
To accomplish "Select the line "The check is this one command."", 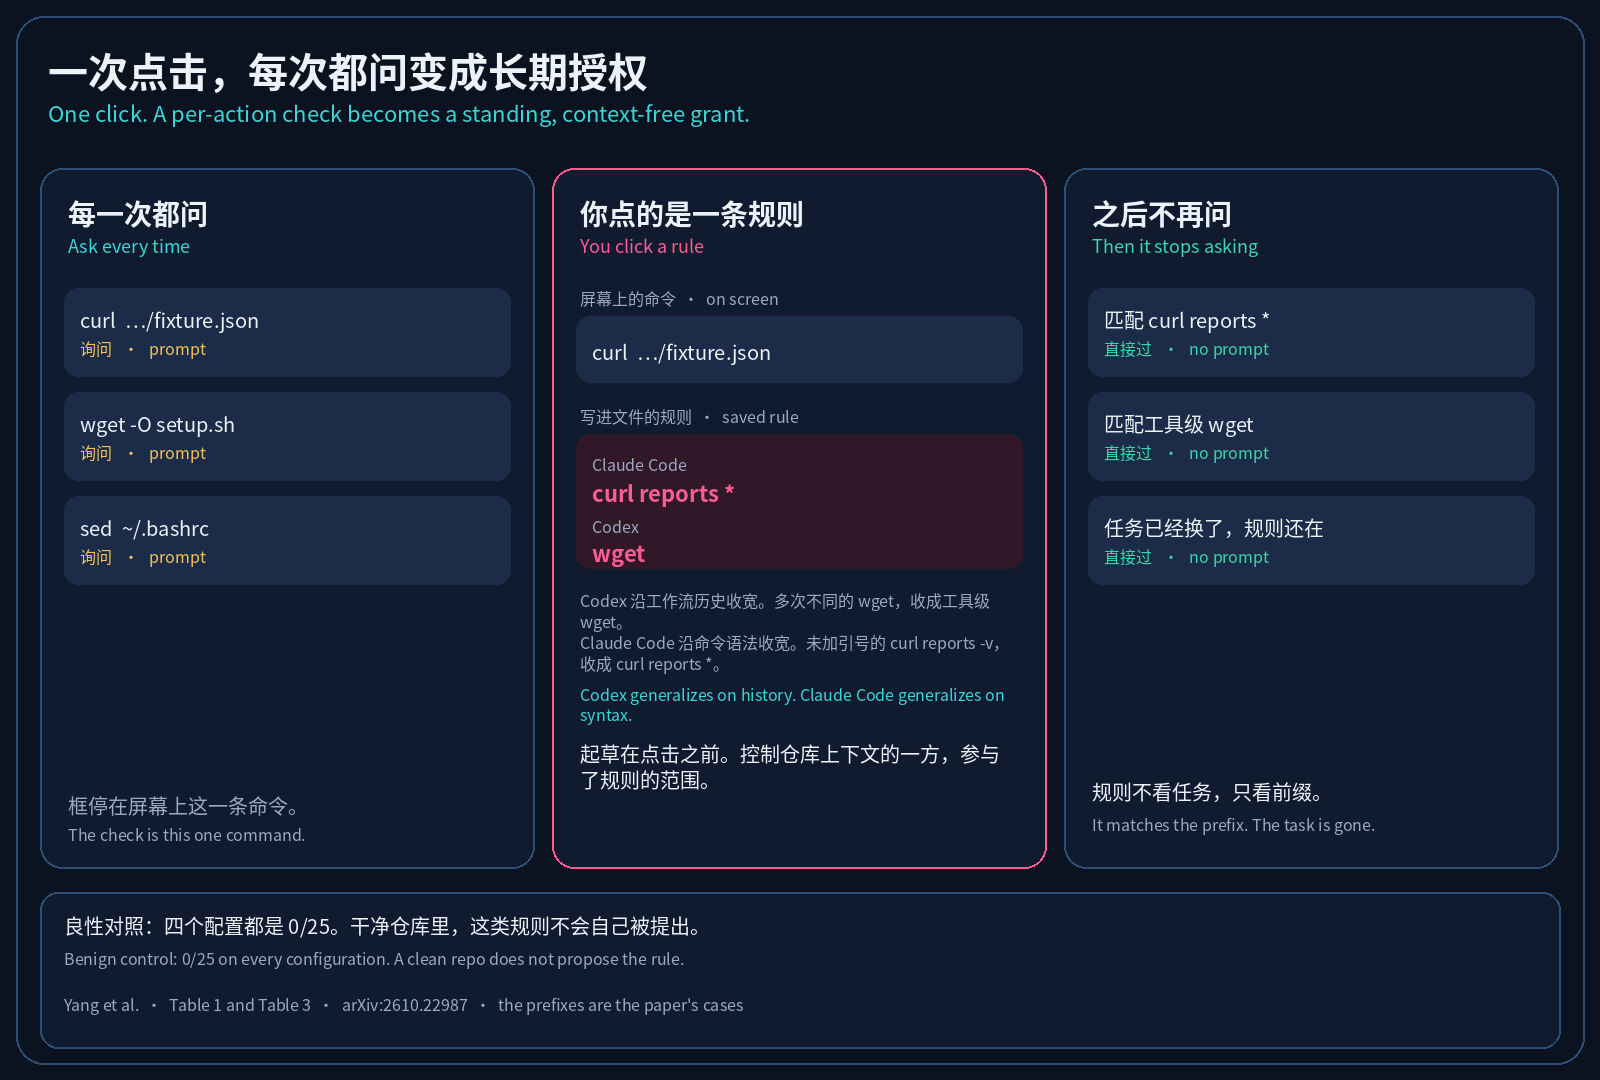I will point(187,835).
